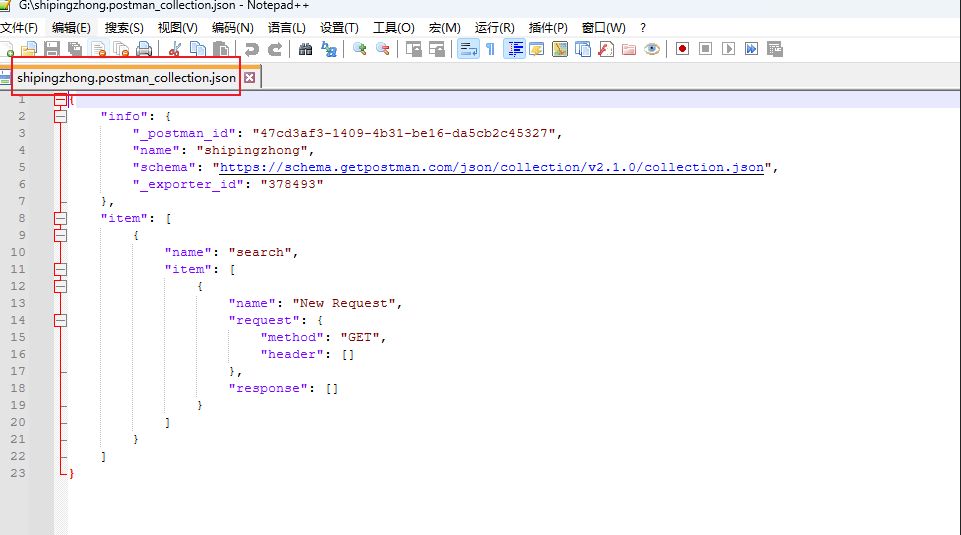
Task: Toggle word wrap in toolbar
Action: pyautogui.click(x=467, y=49)
